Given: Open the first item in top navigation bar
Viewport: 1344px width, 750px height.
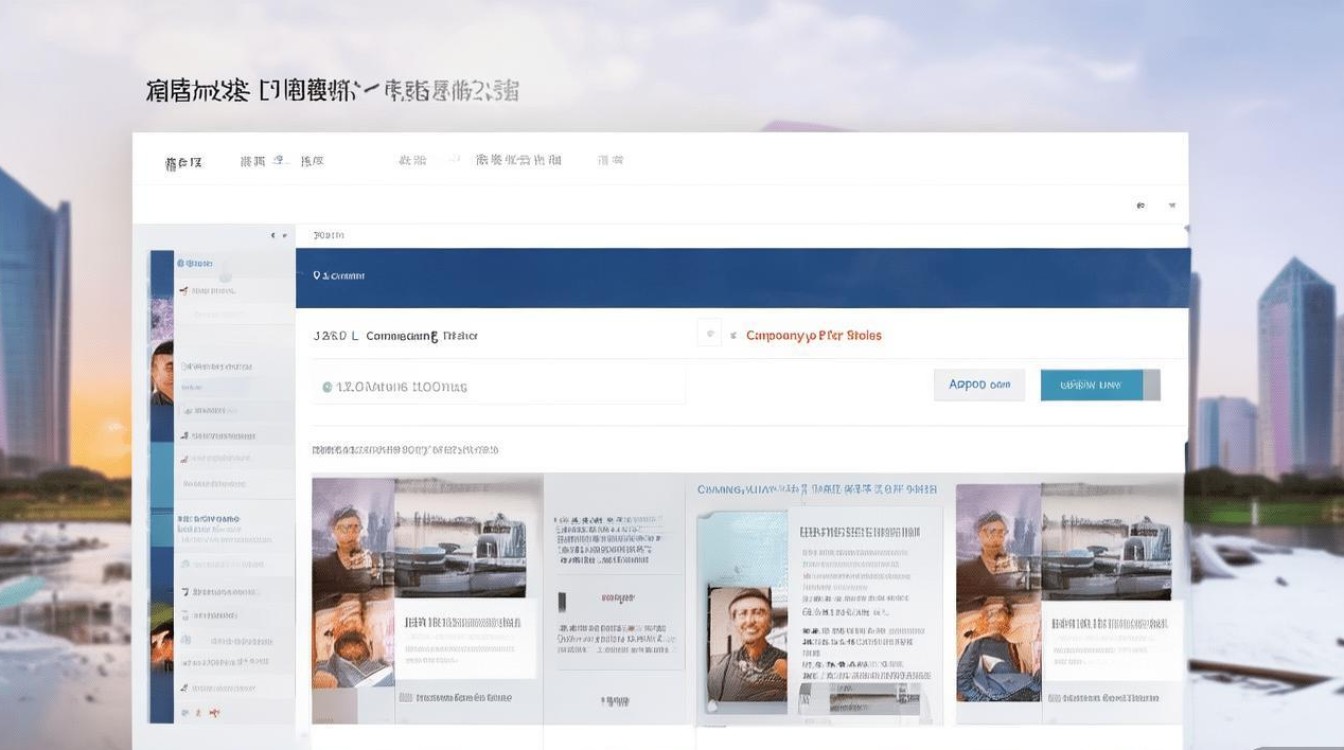Looking at the screenshot, I should pyautogui.click(x=184, y=162).
